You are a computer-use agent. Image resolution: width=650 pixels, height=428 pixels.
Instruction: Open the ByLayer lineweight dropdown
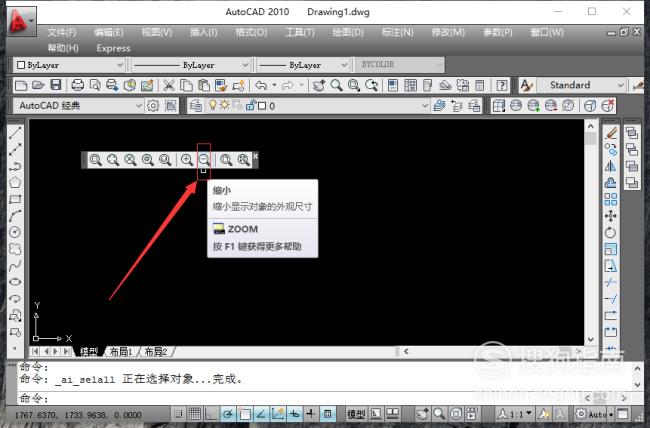(344, 65)
